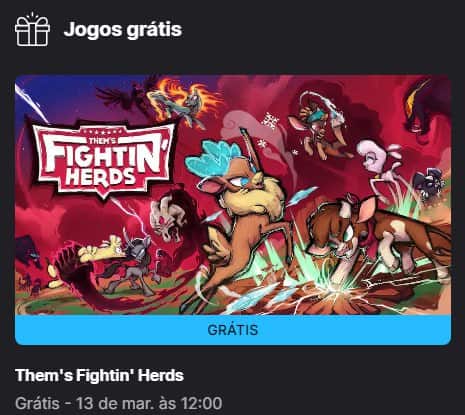The width and height of the screenshot is (465, 415).
Task: Open the Jogos grátis section heading
Action: click(123, 29)
